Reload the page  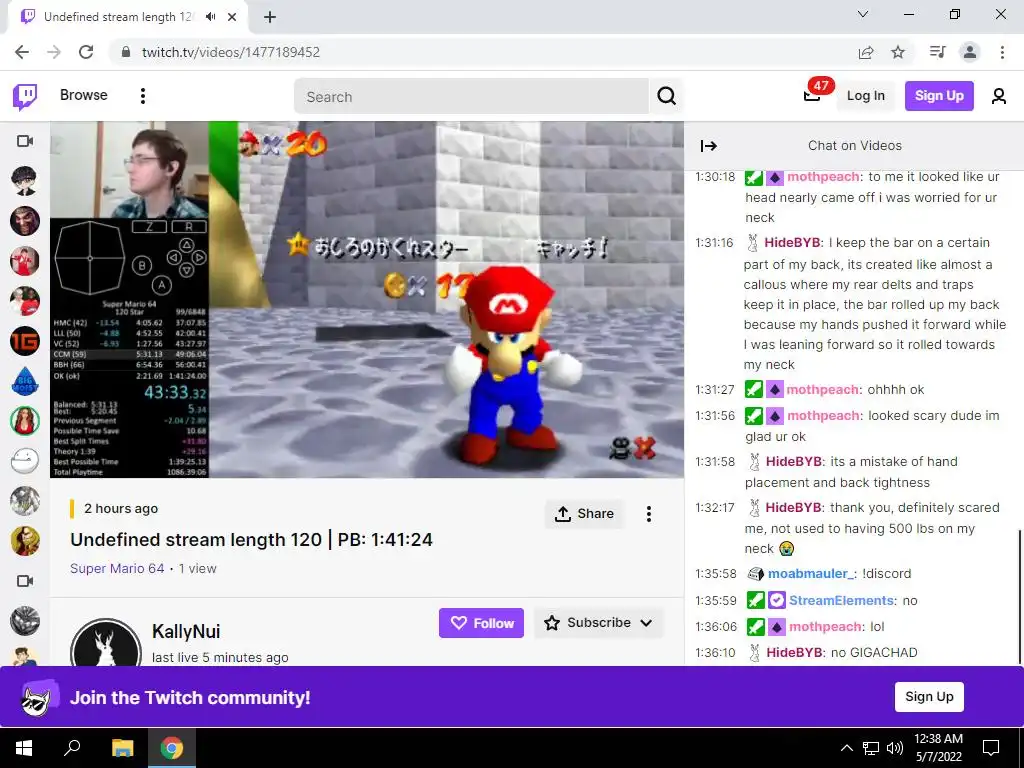86,52
